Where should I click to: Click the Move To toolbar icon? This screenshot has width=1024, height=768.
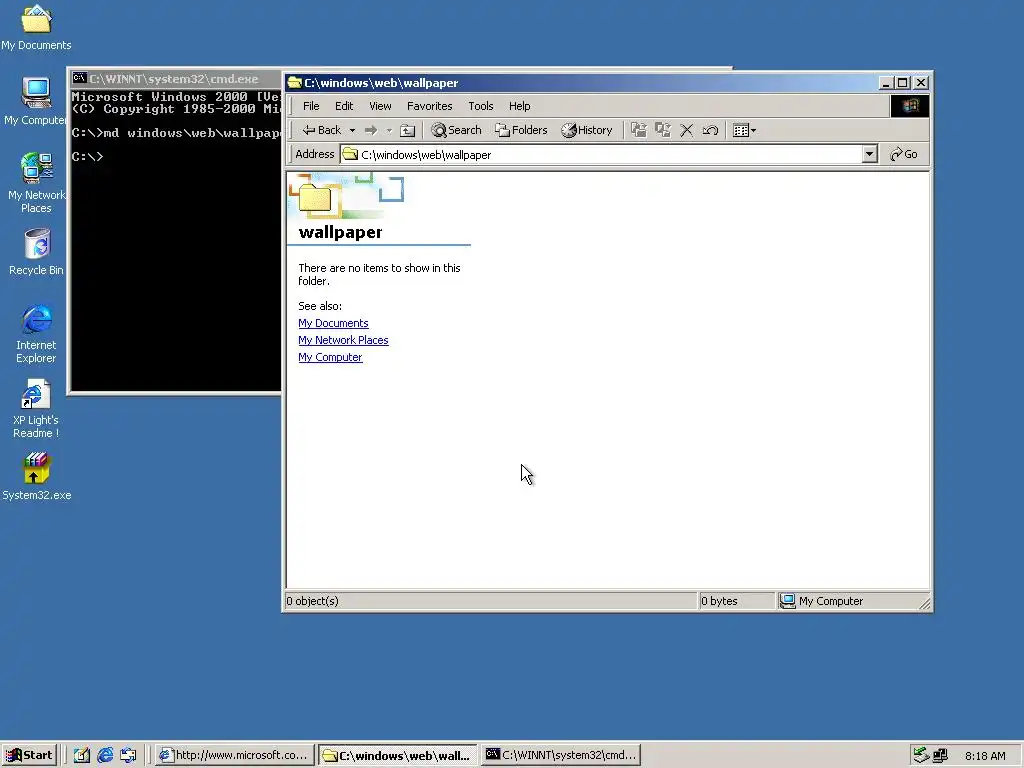639,130
